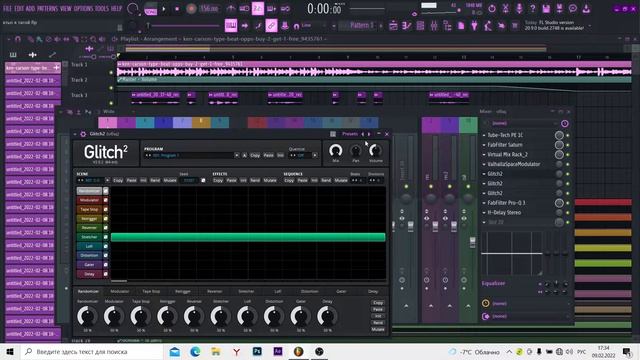Open the Piano roll view icon
The height and width of the screenshot is (360, 640).
tap(407, 26)
